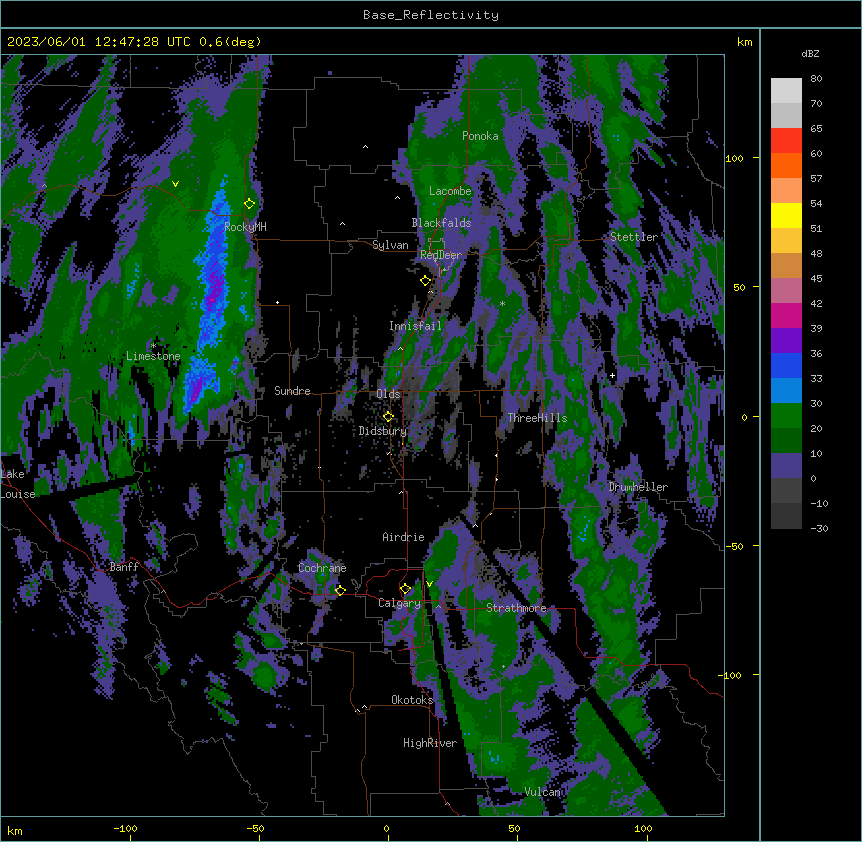862x842 pixels.
Task: Click the Drumheller label
Action: (638, 487)
